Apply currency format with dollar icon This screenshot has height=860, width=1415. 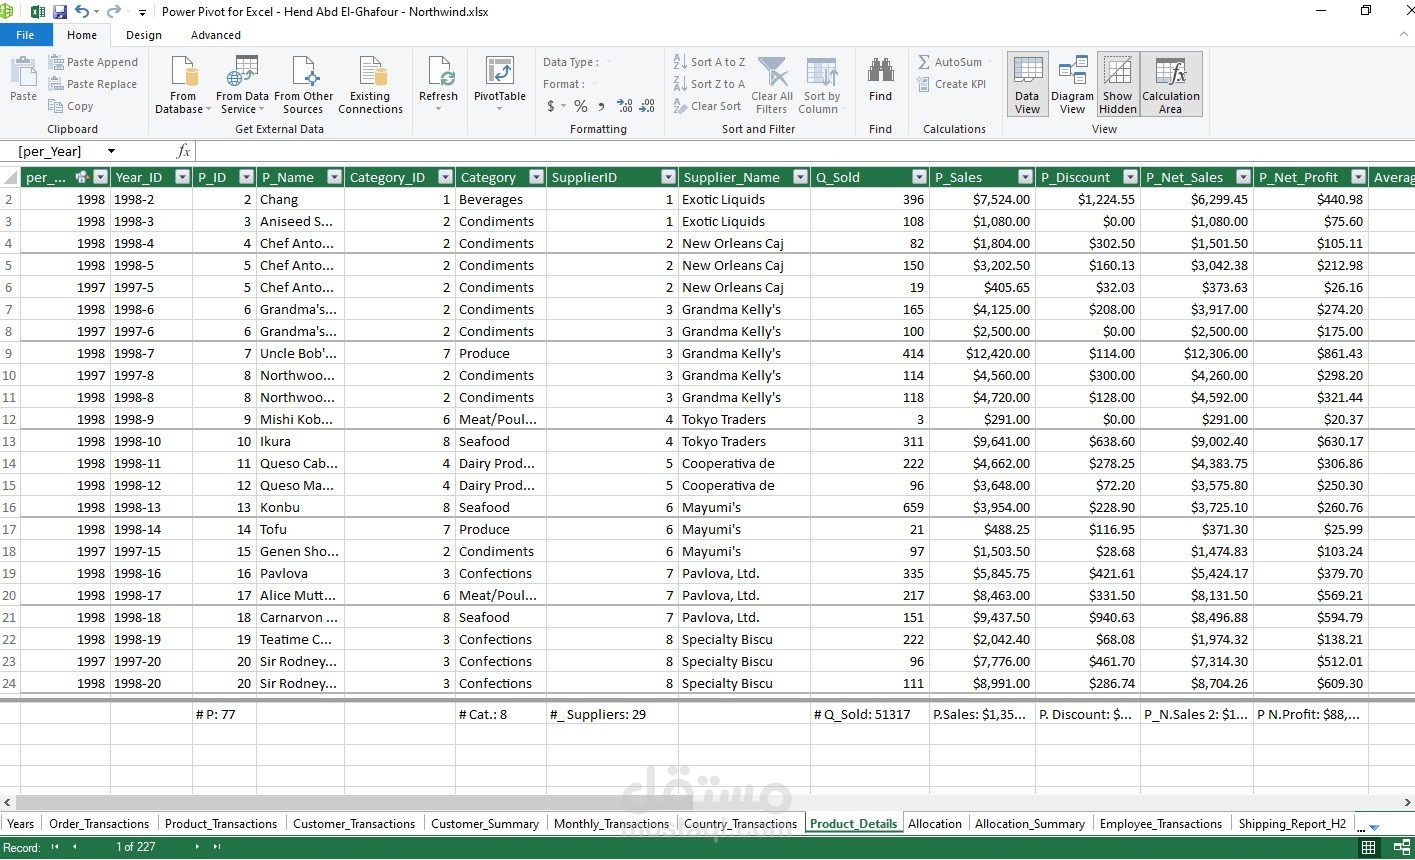click(551, 106)
